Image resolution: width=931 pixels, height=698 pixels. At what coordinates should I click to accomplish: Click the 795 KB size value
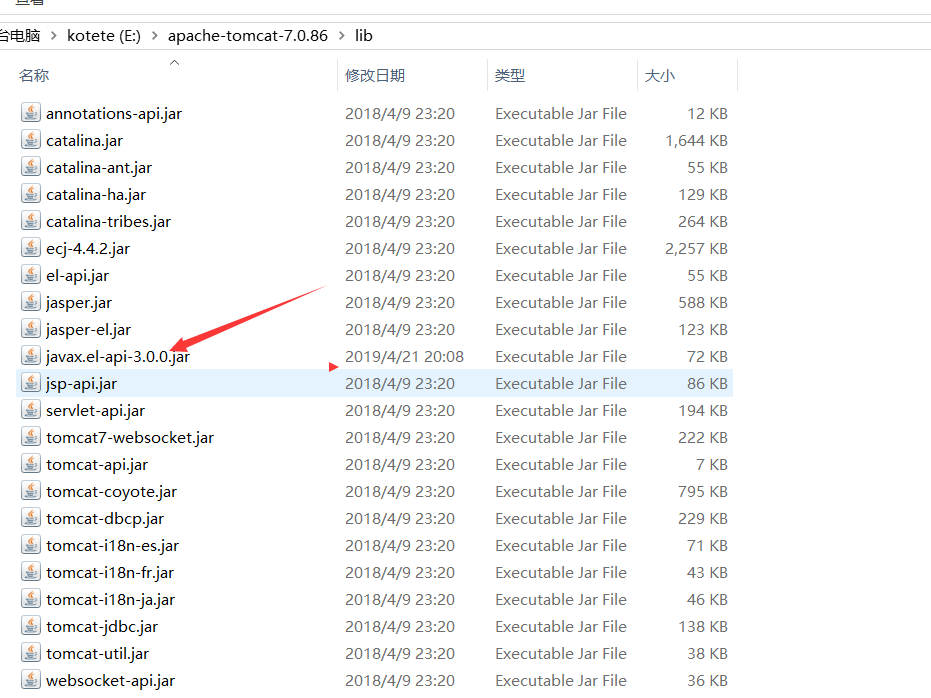point(702,491)
